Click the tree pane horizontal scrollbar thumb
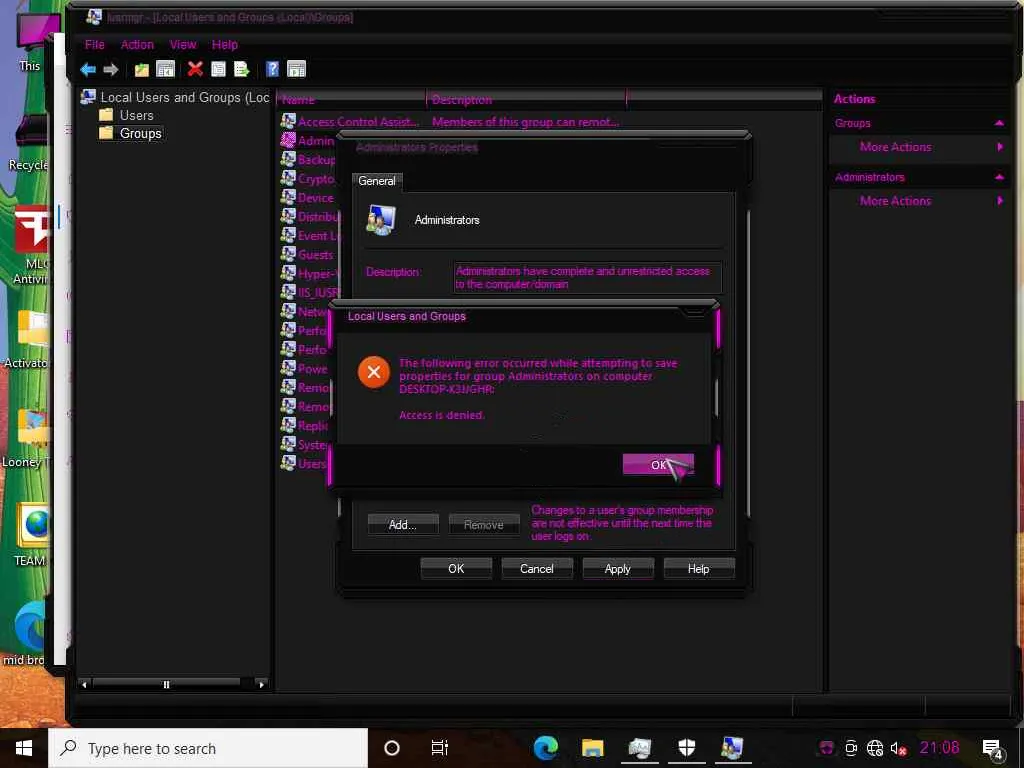 coord(167,684)
